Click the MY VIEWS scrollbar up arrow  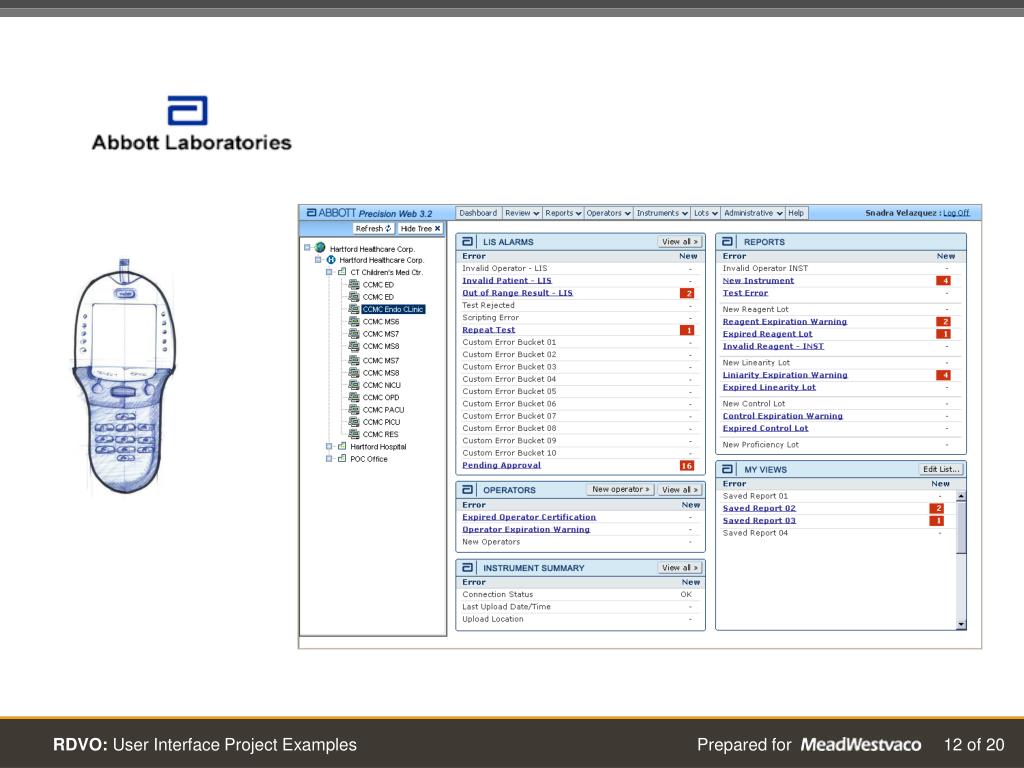[961, 496]
